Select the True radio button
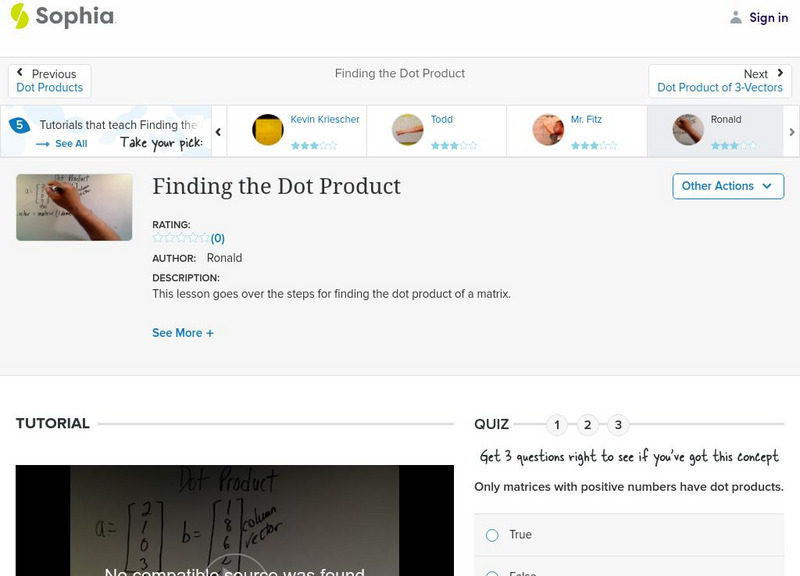This screenshot has width=800, height=576. (492, 535)
